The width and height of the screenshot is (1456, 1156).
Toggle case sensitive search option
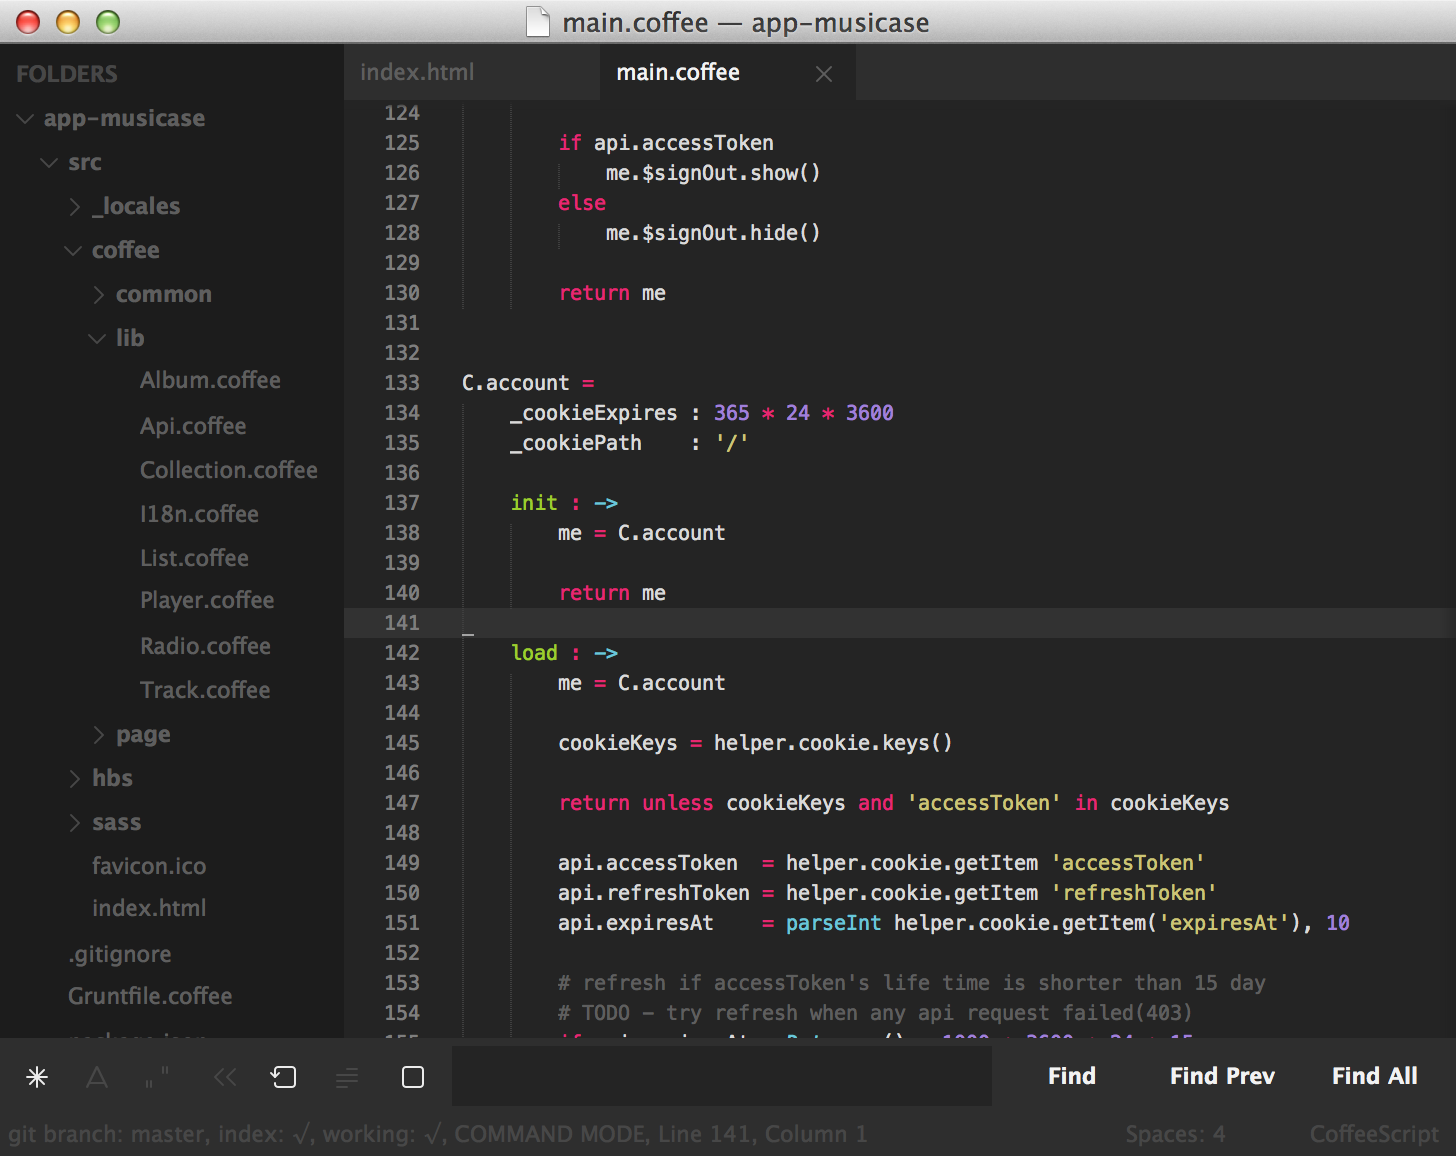tap(97, 1077)
